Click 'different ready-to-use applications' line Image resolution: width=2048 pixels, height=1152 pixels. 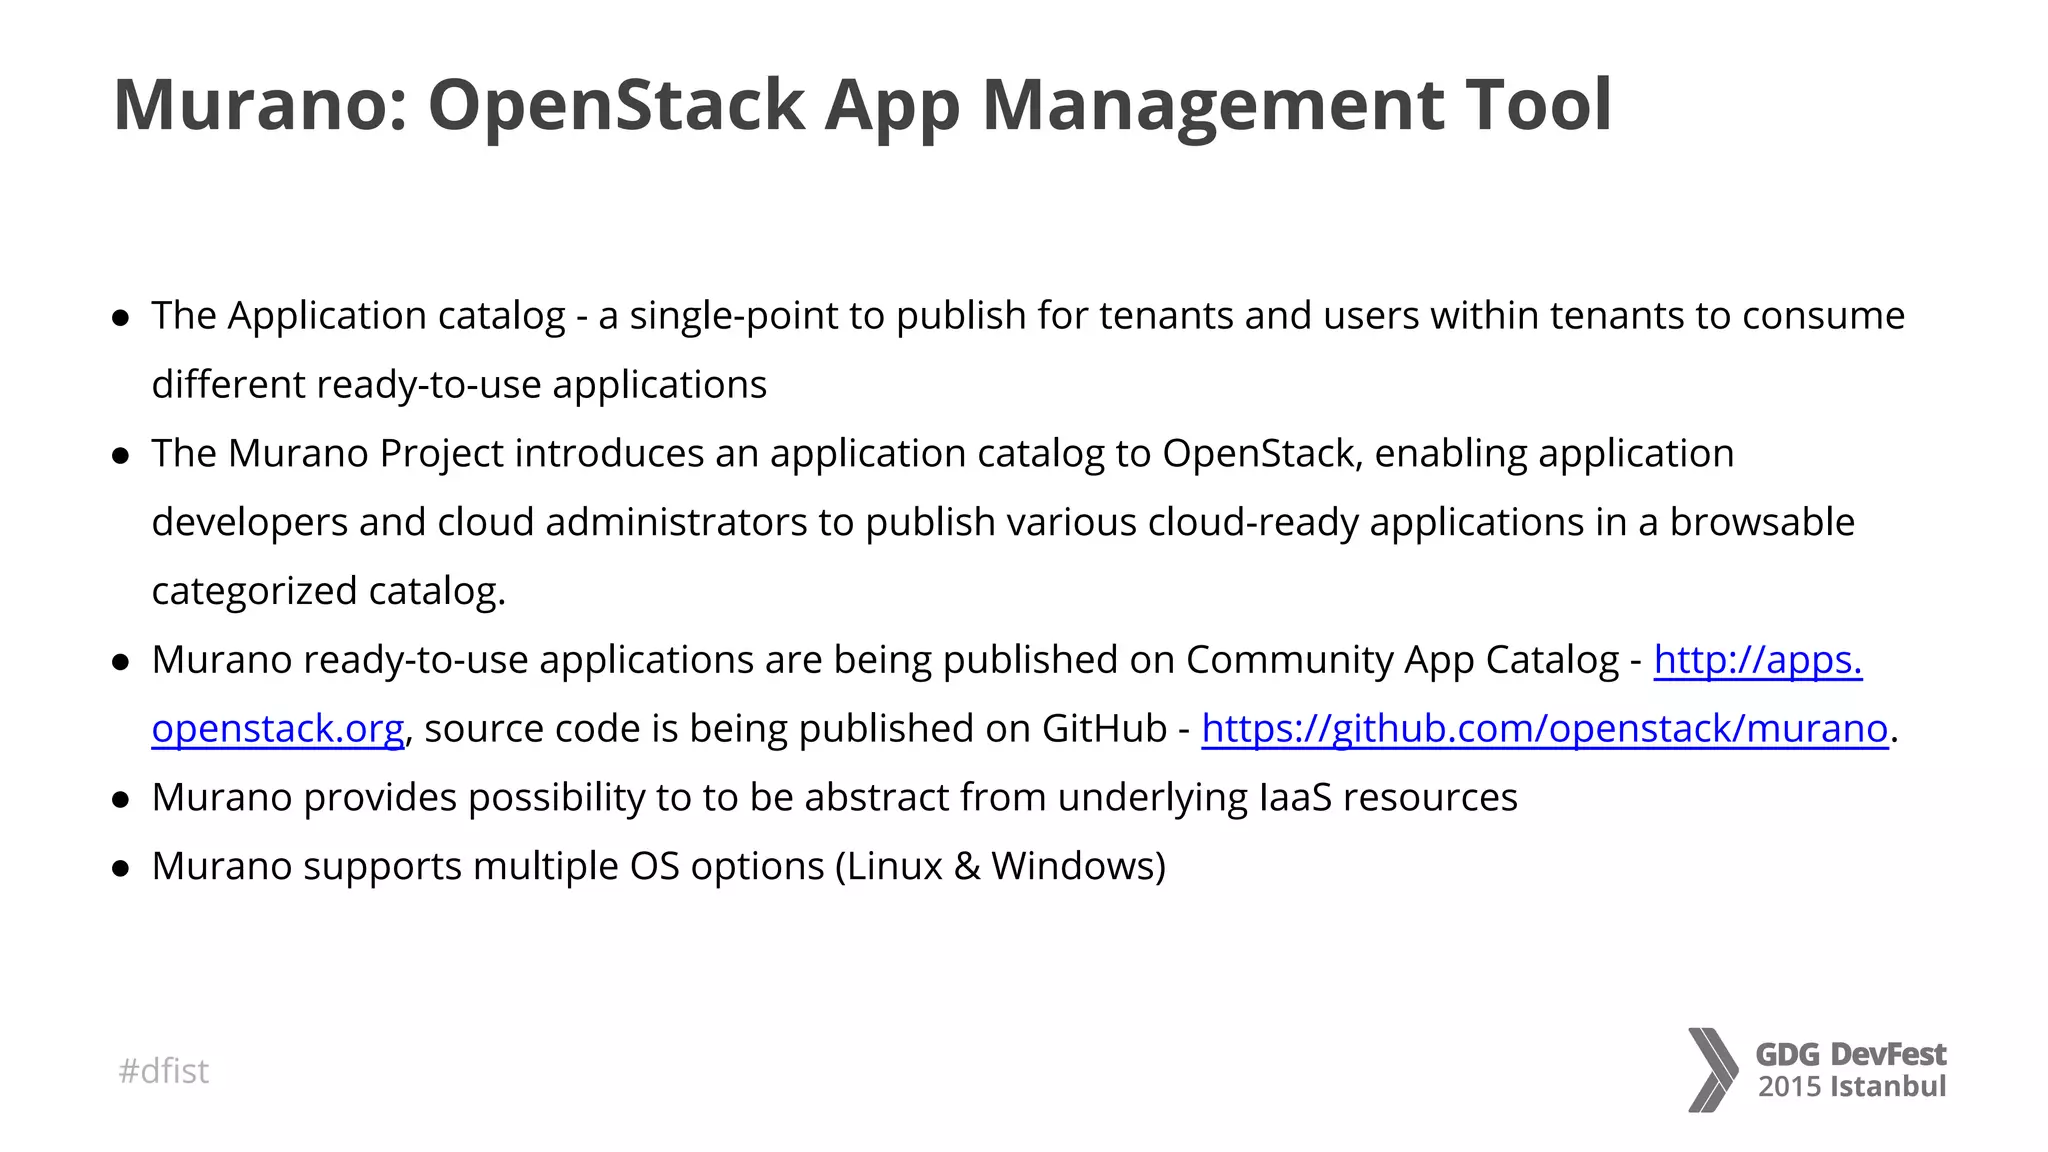459,385
